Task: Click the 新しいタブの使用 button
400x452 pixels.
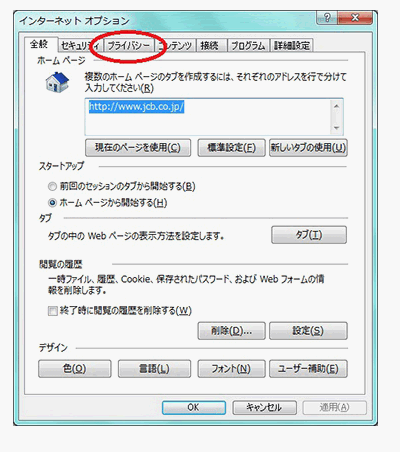Action: coord(308,148)
